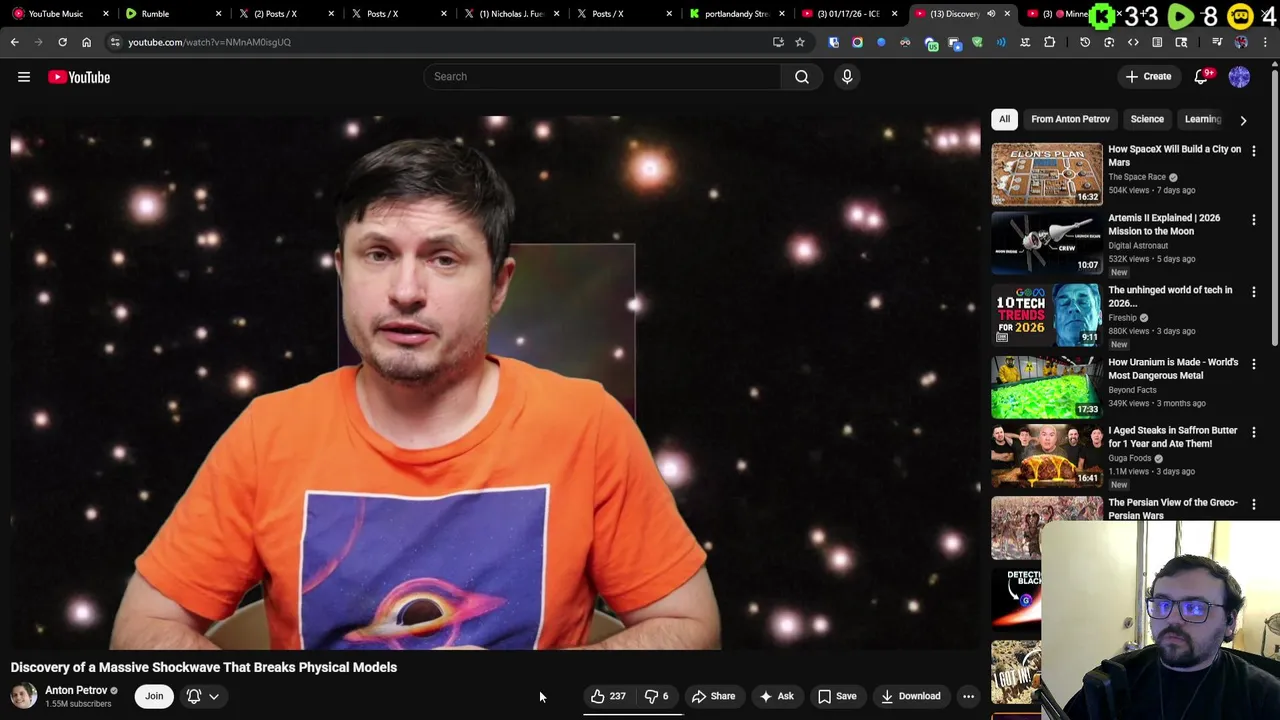Open options for I Aged Steaks video
Screen dimensions: 1280x720
tap(1253, 432)
